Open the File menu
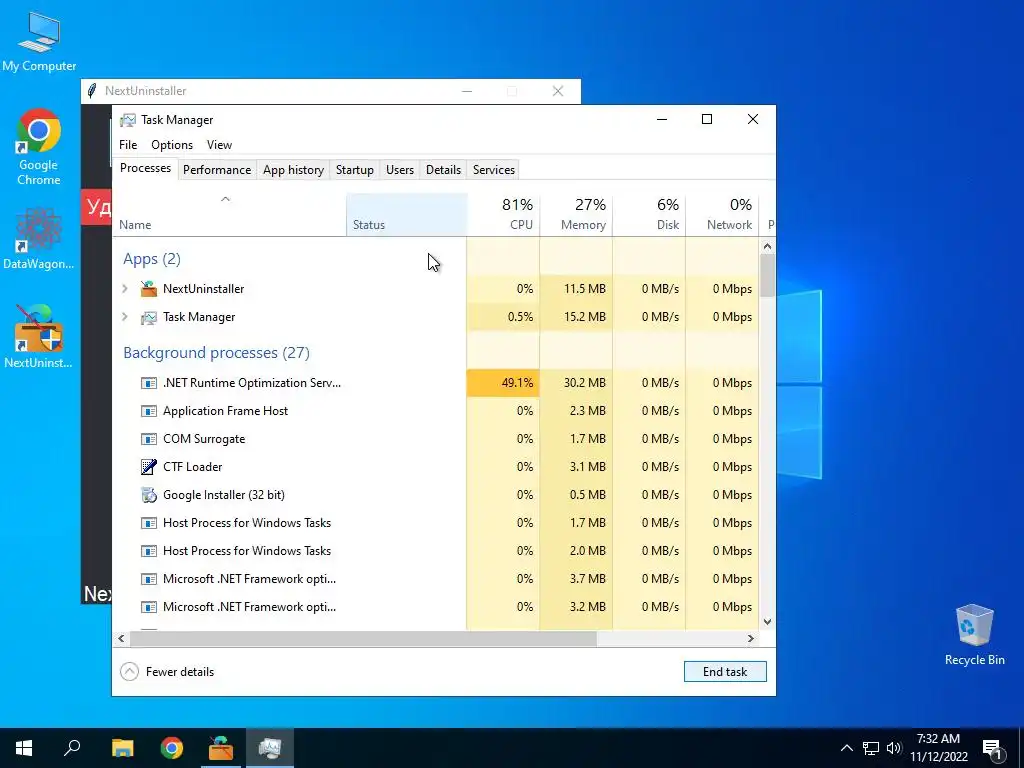This screenshot has width=1024, height=768. click(x=128, y=145)
